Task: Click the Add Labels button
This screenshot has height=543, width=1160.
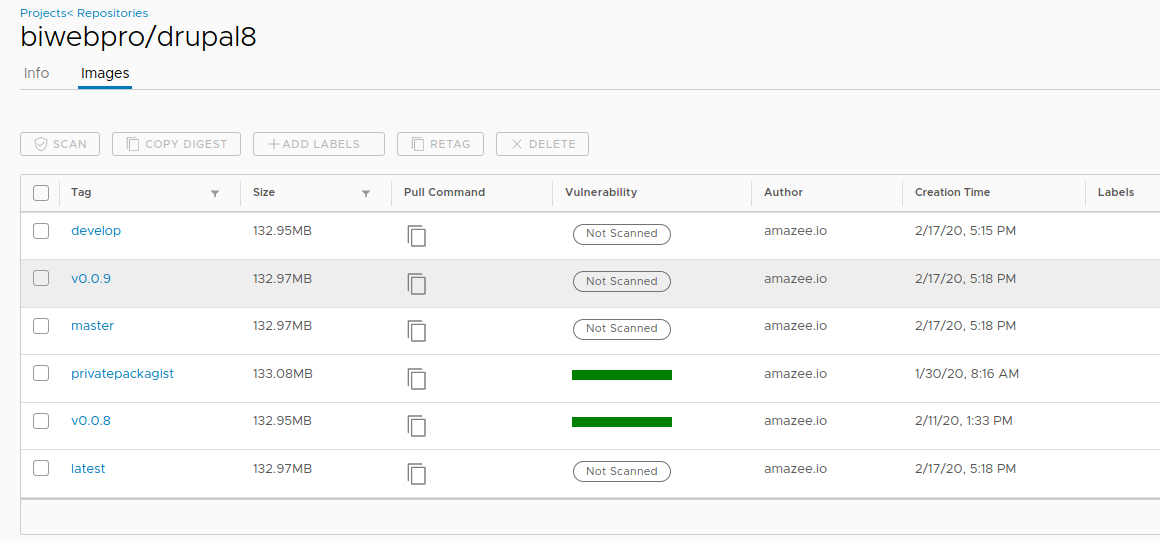Action: (319, 144)
